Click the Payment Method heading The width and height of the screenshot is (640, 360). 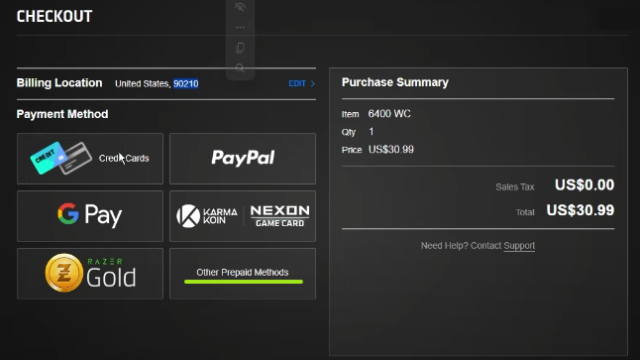pyautogui.click(x=62, y=114)
